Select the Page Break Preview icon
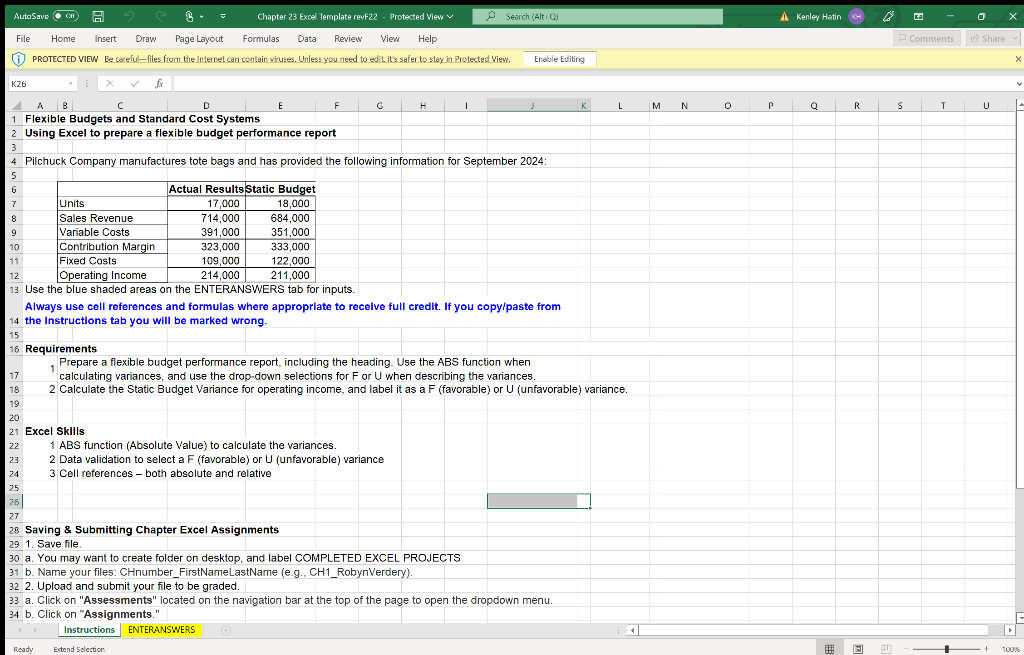Screen dimensions: 1024x655 click(x=886, y=648)
